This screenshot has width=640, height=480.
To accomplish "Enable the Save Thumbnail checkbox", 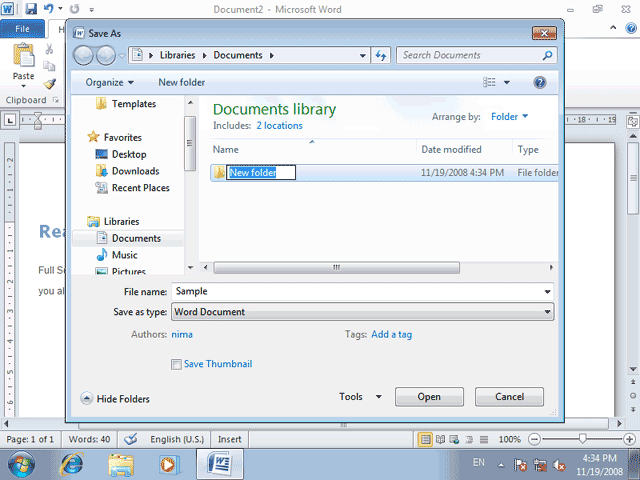I will [x=176, y=364].
